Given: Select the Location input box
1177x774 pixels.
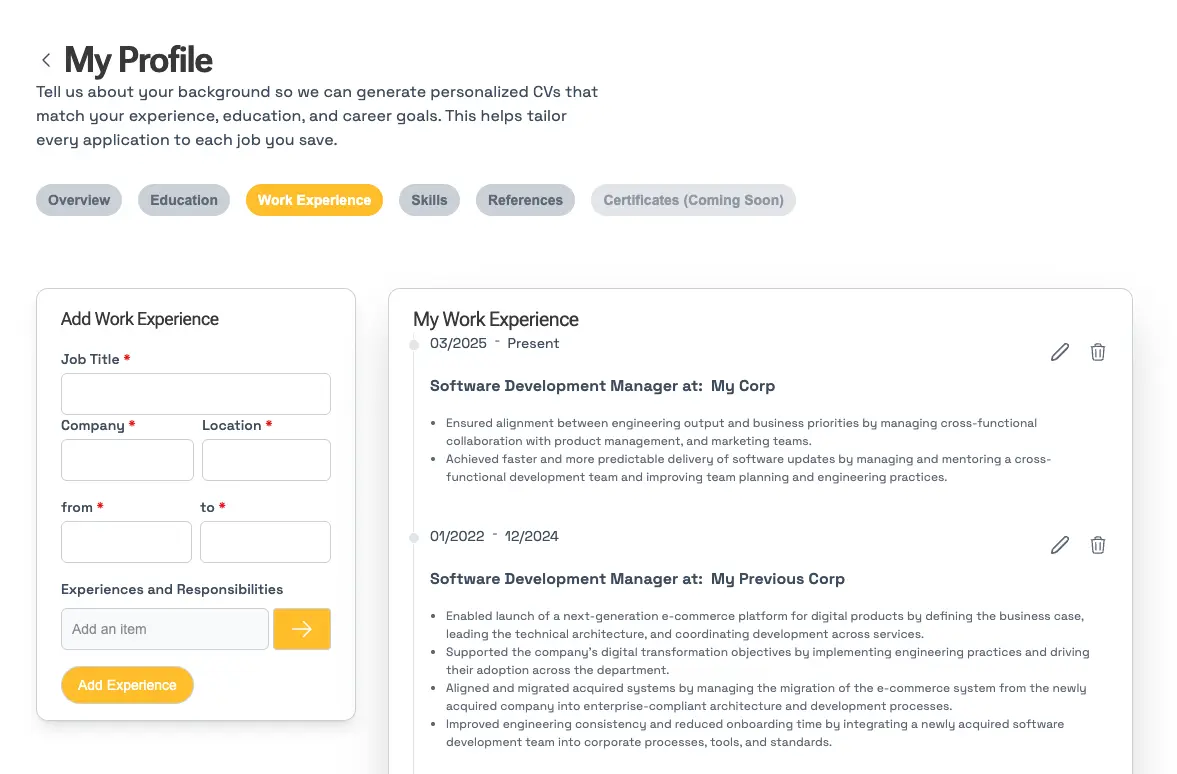Looking at the screenshot, I should coord(266,460).
